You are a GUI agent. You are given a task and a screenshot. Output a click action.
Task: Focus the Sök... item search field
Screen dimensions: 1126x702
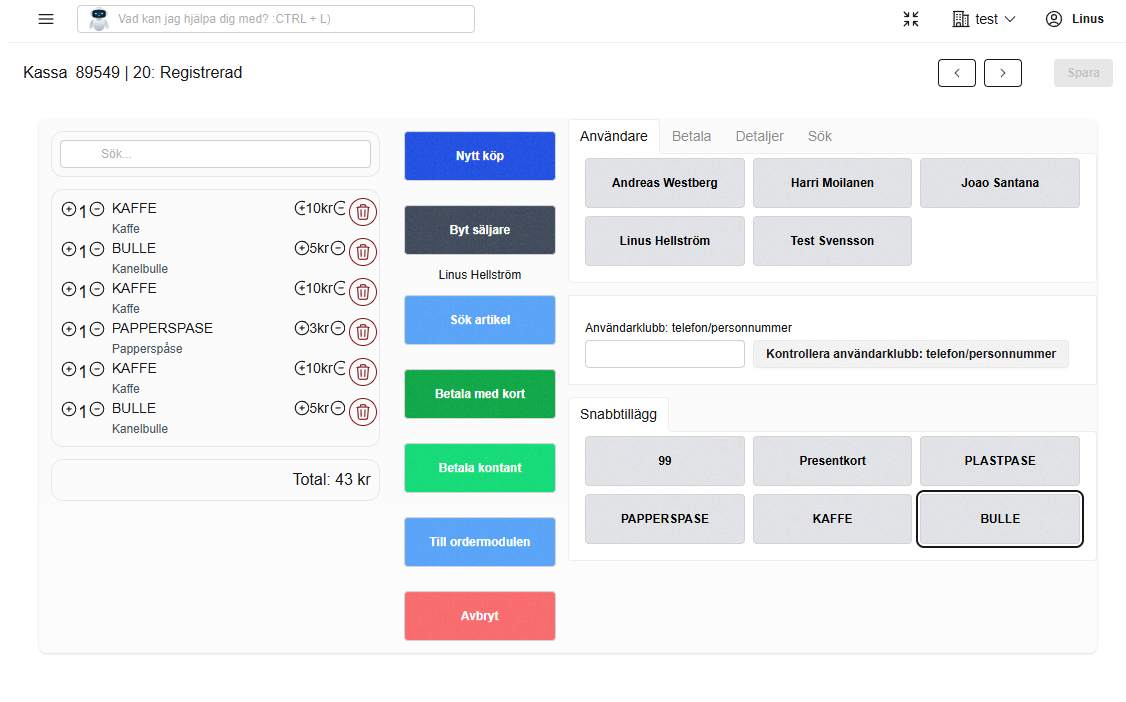pos(215,154)
